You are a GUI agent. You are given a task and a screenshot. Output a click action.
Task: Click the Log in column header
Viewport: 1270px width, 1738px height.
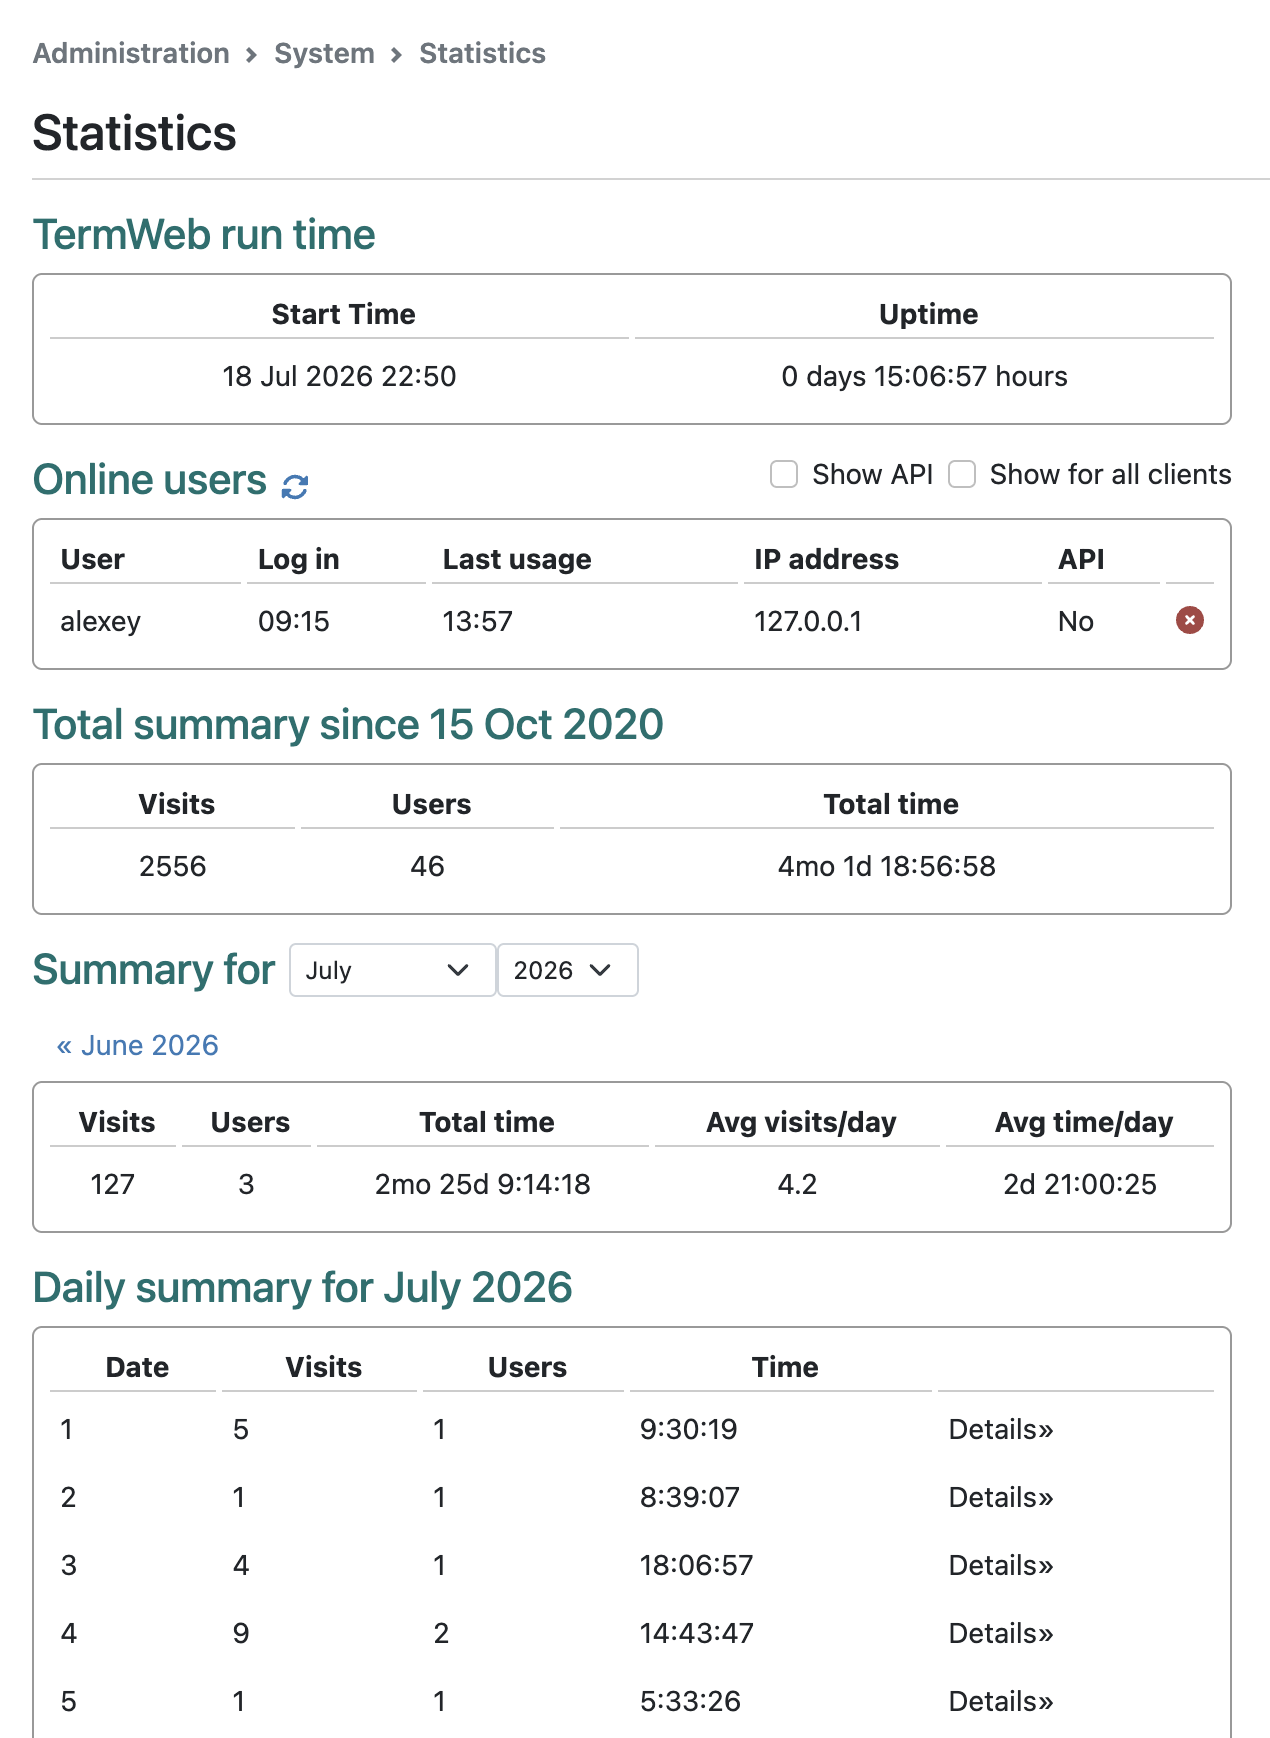298,559
